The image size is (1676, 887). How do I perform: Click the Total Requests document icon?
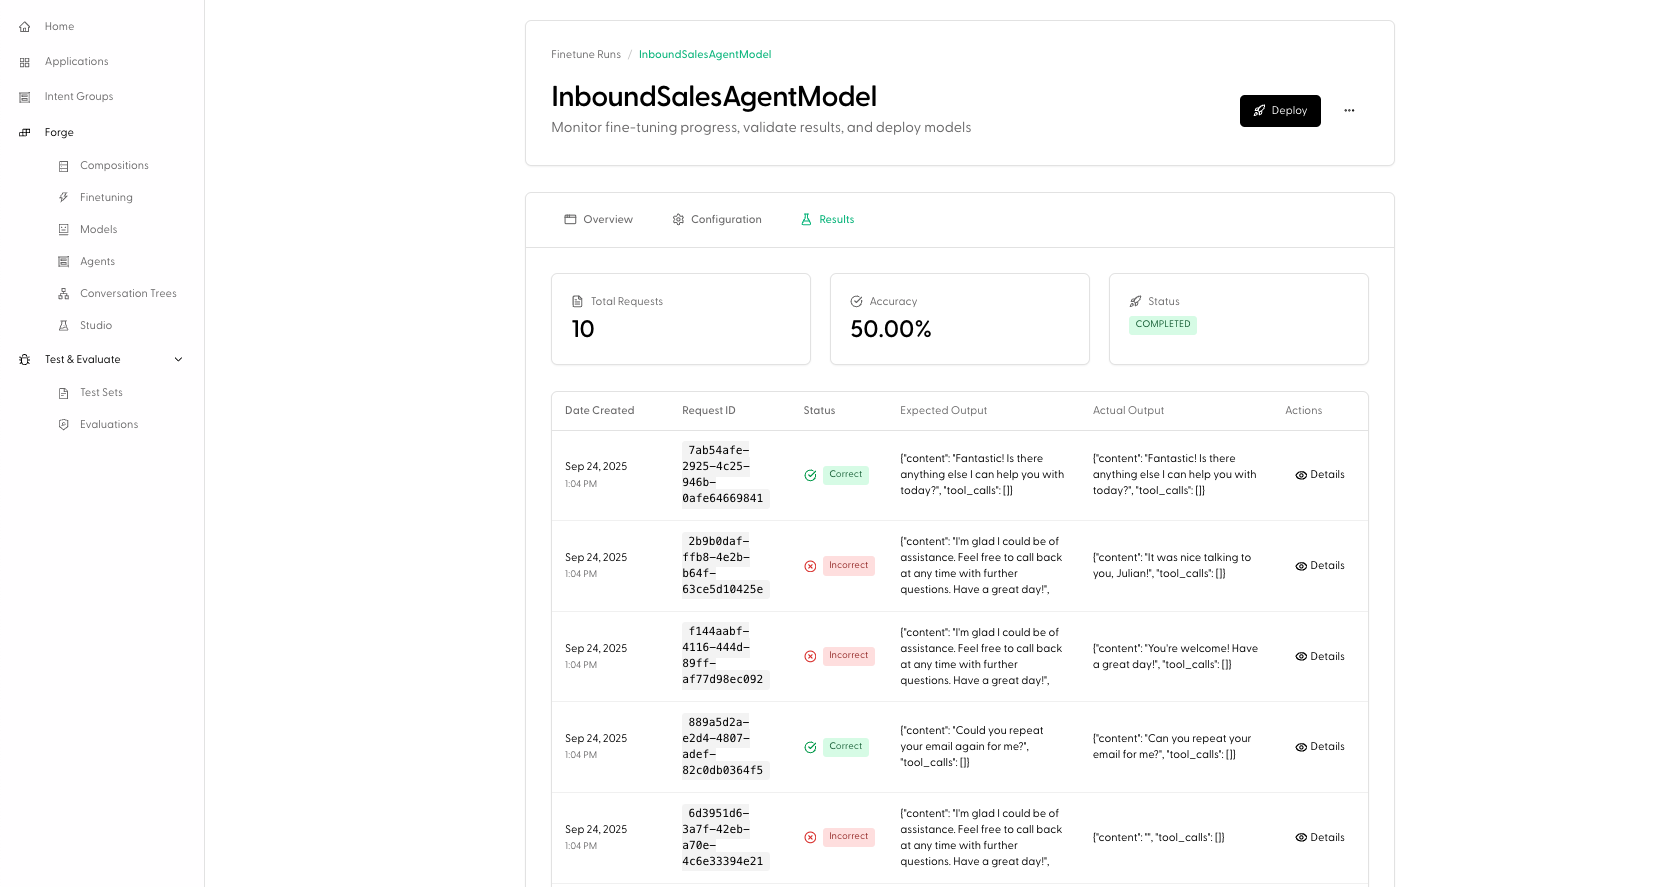[x=577, y=301]
